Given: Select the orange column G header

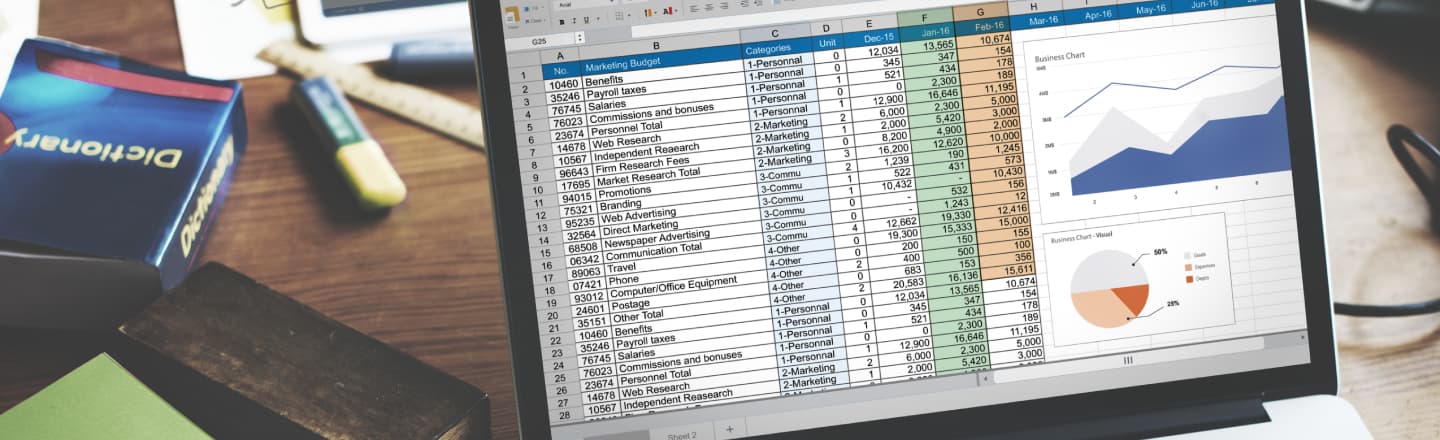Looking at the screenshot, I should (x=980, y=12).
